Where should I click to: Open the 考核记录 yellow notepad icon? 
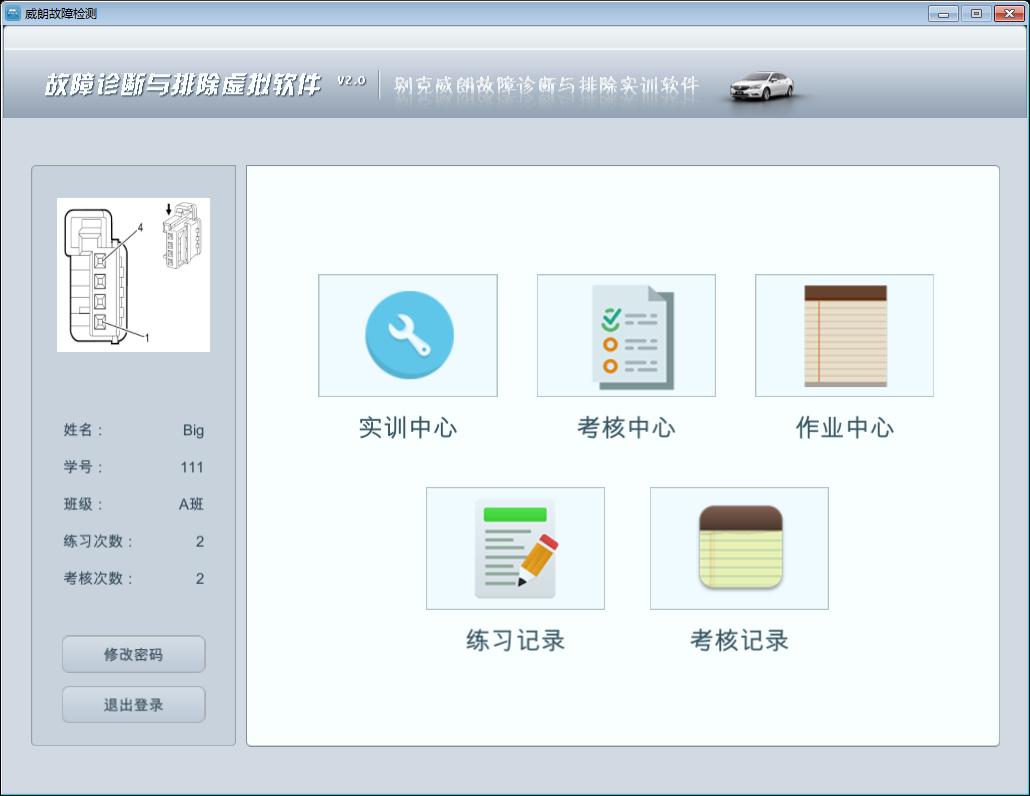coord(739,548)
